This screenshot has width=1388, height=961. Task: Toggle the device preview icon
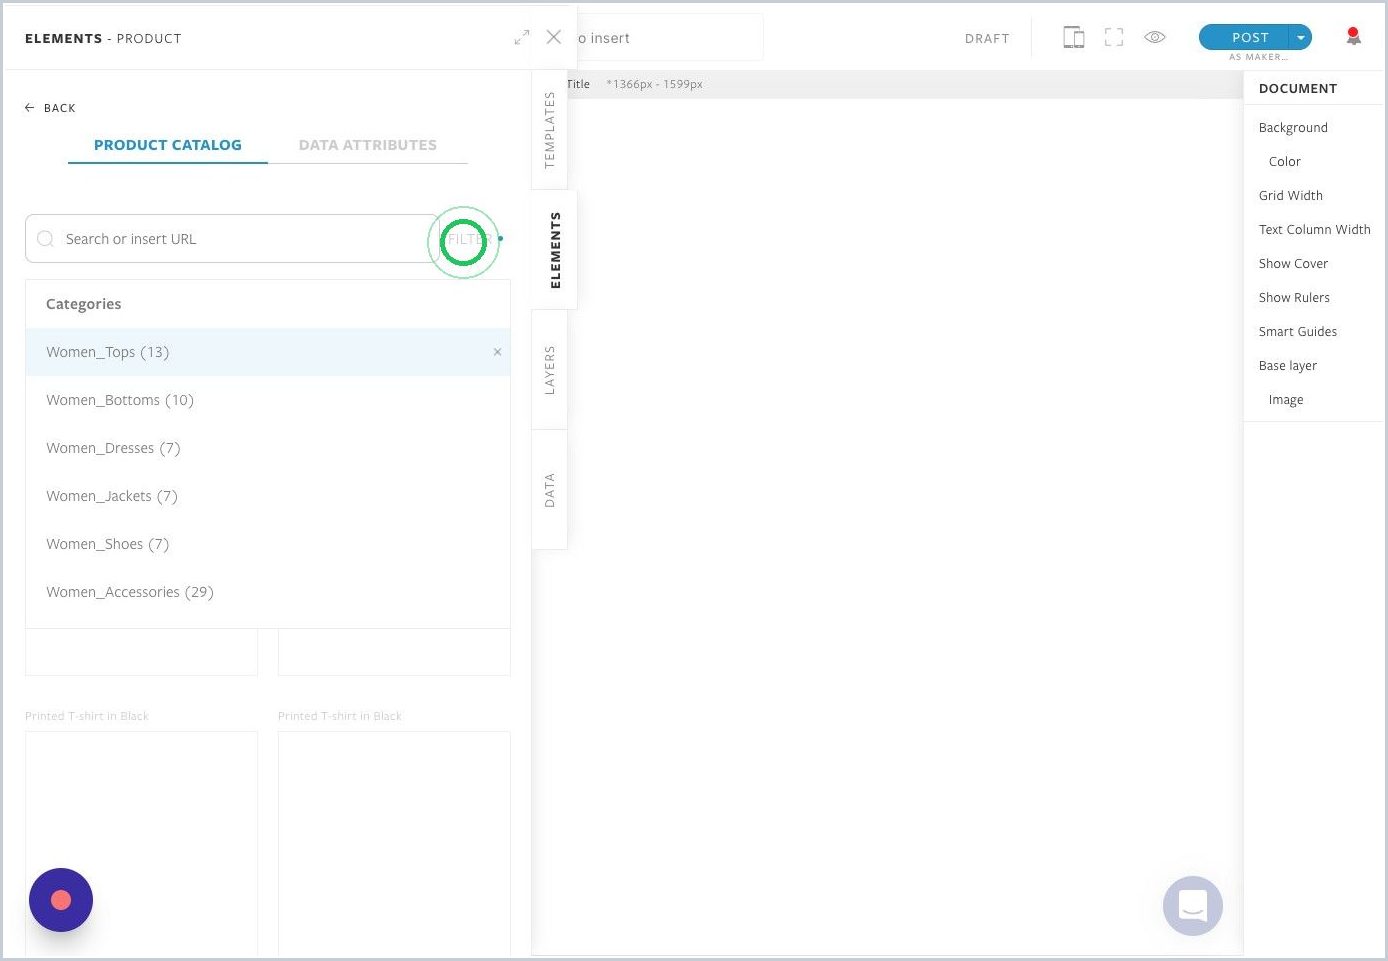1074,37
